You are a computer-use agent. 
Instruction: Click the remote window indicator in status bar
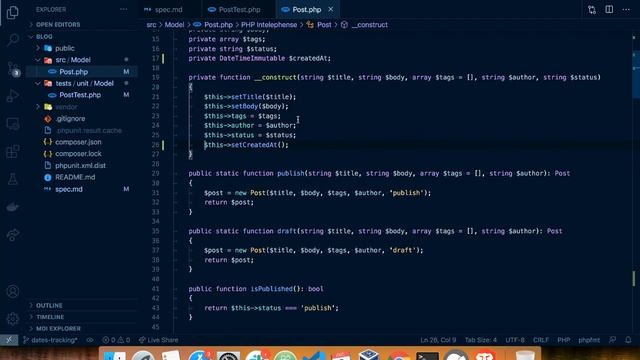tap(9, 340)
